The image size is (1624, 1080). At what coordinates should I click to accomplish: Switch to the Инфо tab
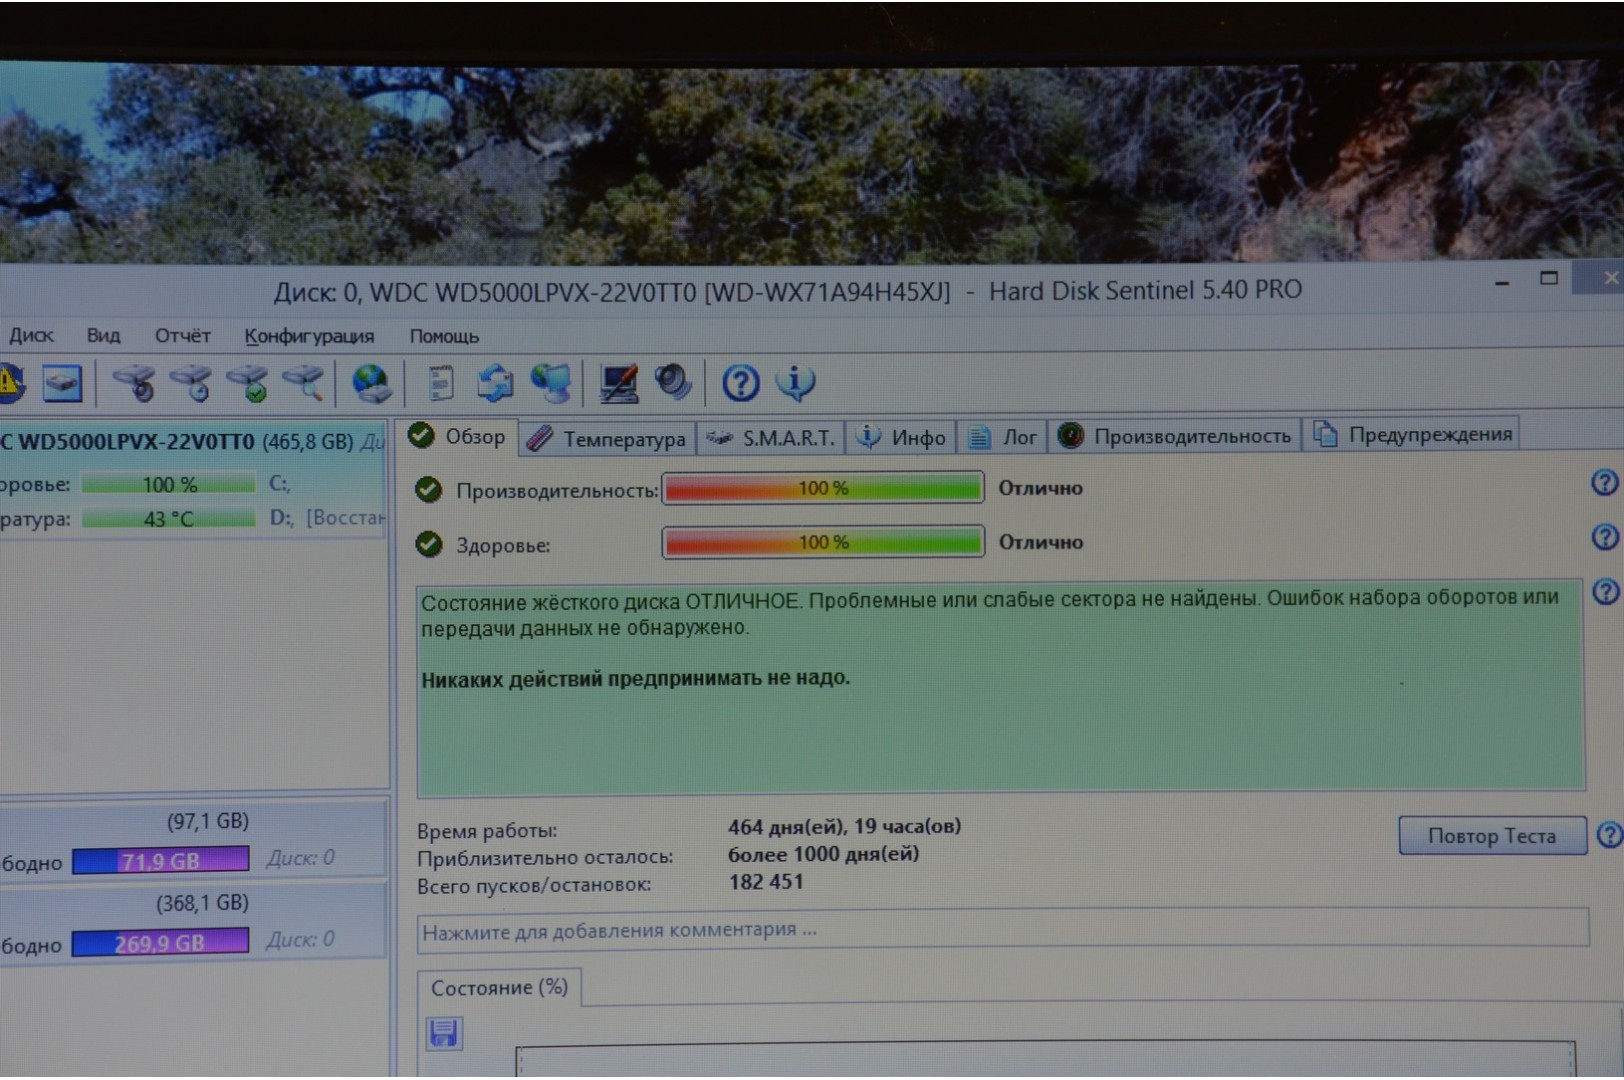(901, 437)
